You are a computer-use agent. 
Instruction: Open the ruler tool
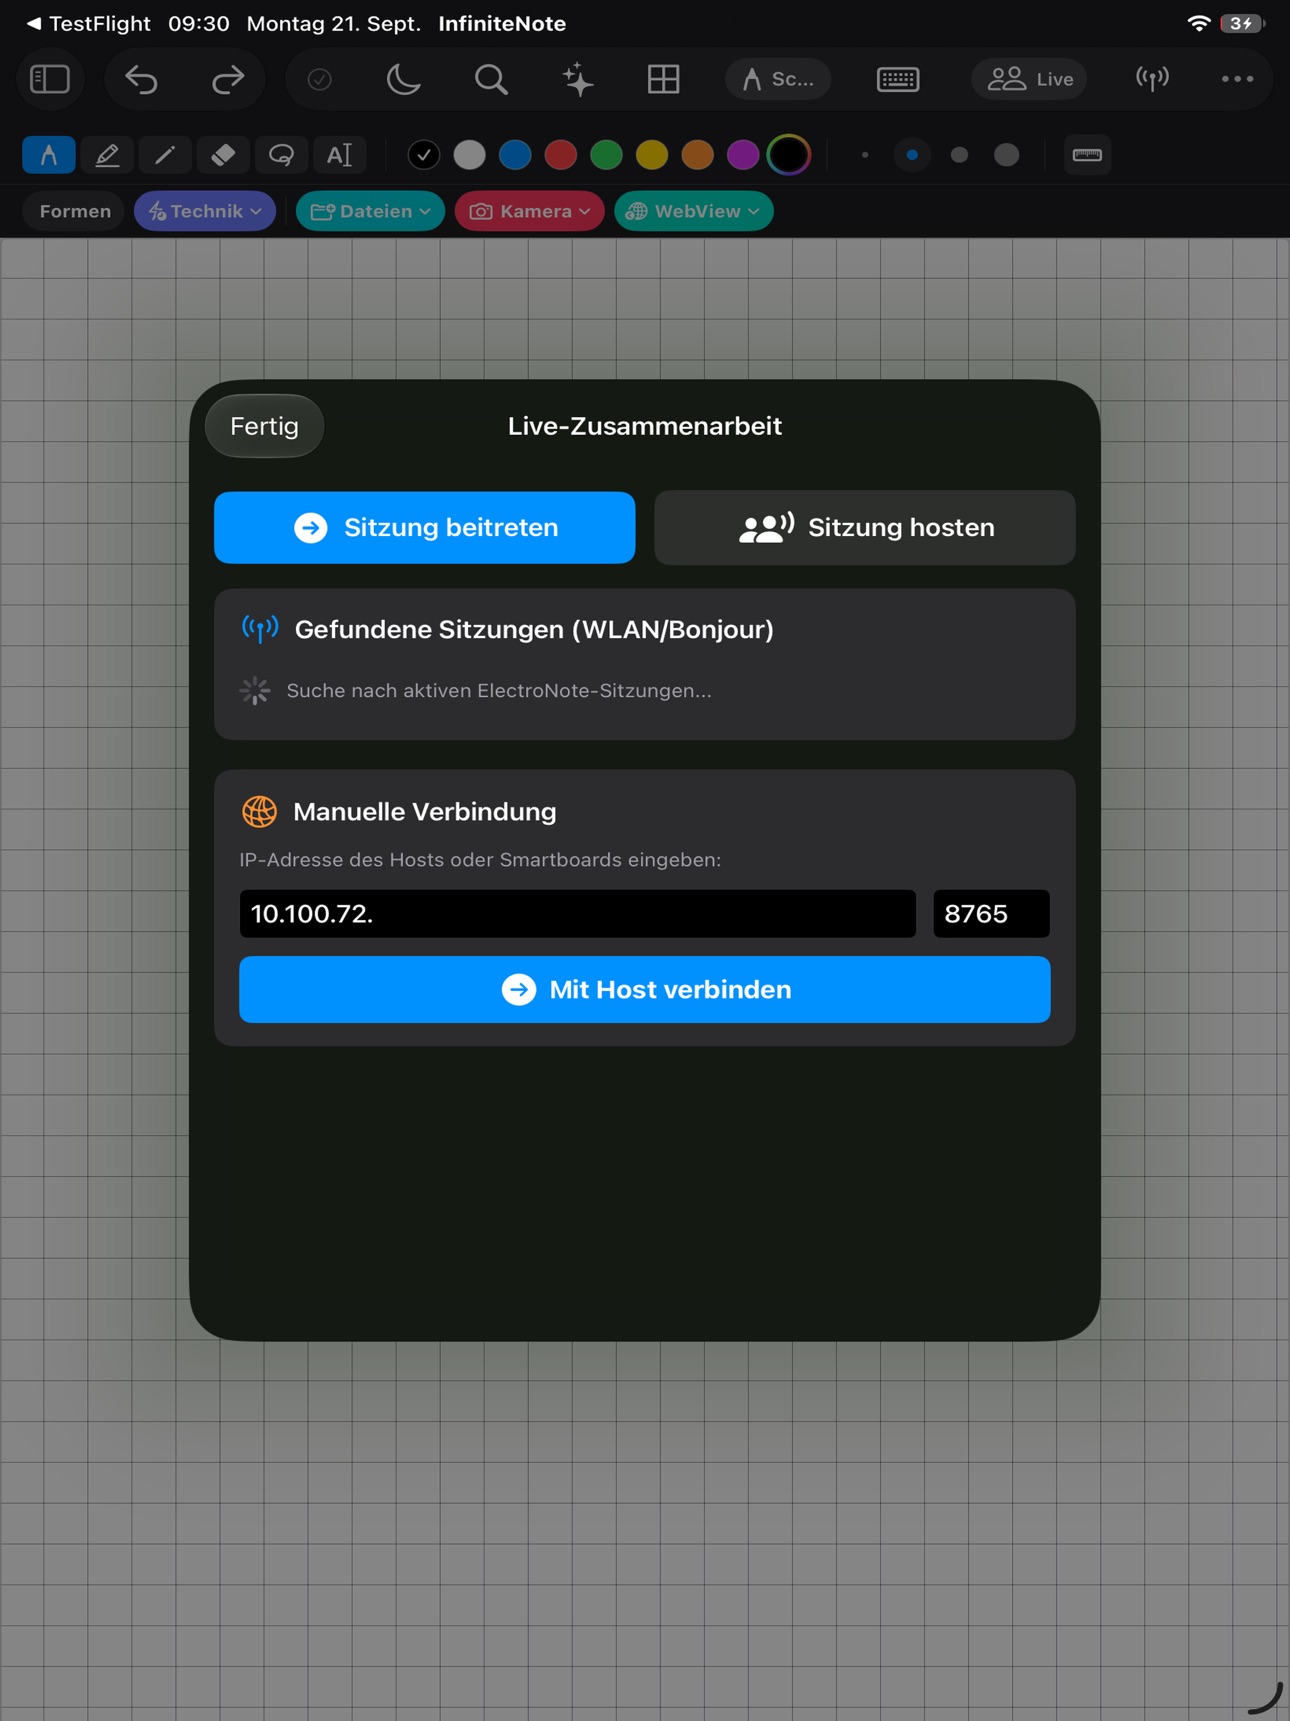(x=1087, y=155)
